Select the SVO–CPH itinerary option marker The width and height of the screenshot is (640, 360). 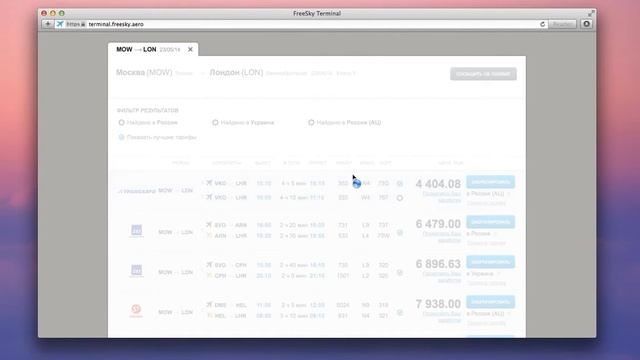click(x=400, y=272)
